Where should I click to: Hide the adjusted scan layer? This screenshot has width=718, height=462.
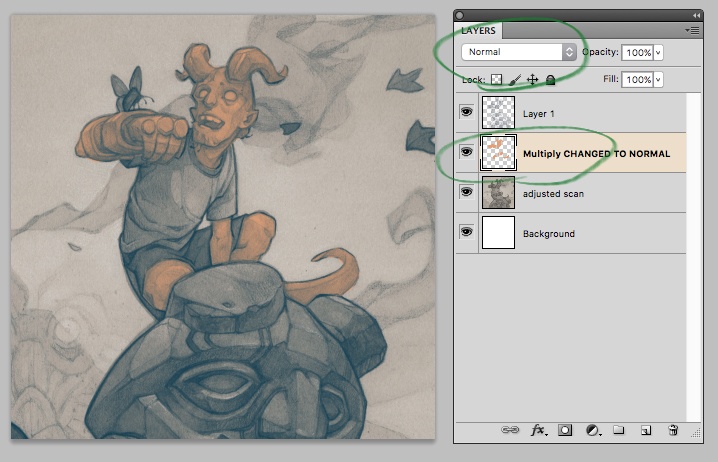coord(467,192)
